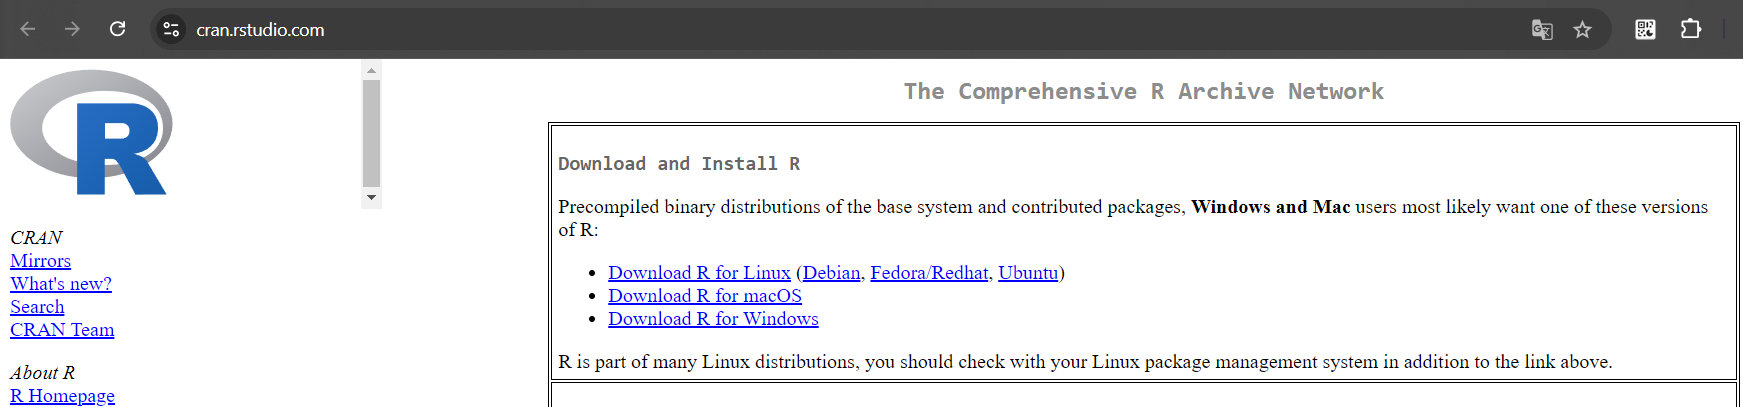Viewport: 1743px width, 407px height.
Task: Click the bold 'Windows and Mac' text
Action: pos(1270,207)
